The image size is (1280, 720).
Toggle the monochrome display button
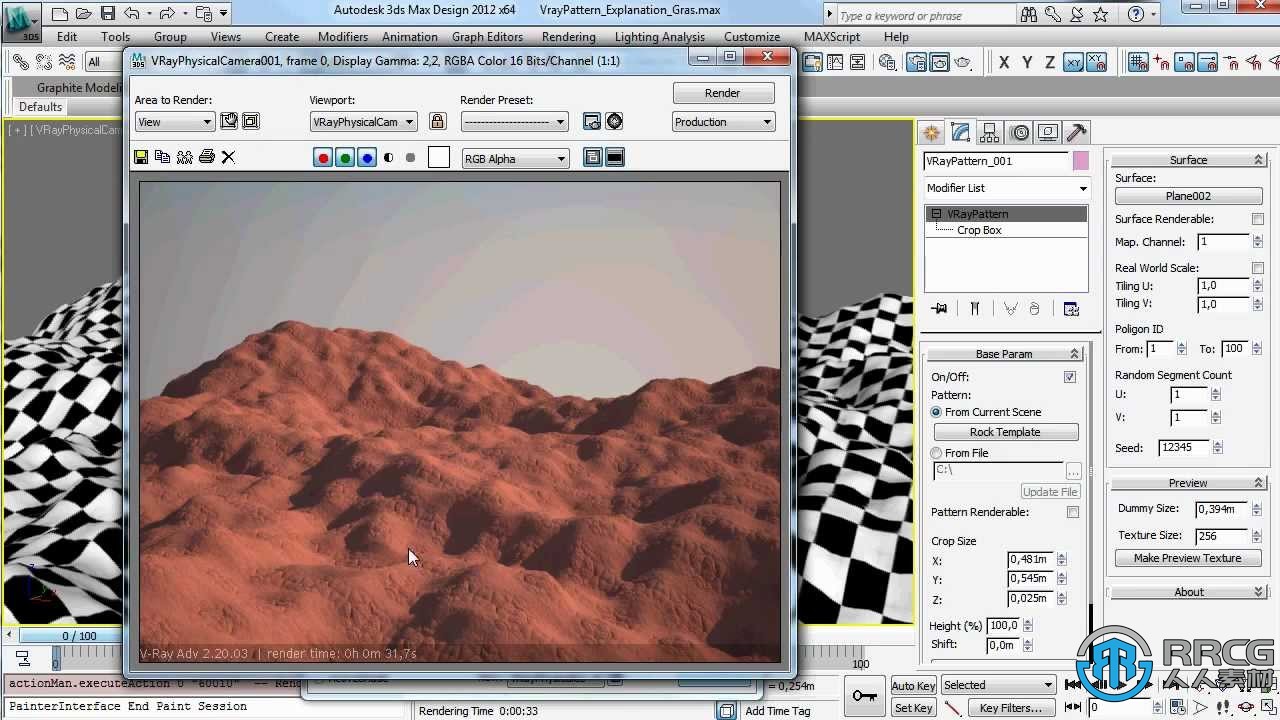(x=410, y=158)
